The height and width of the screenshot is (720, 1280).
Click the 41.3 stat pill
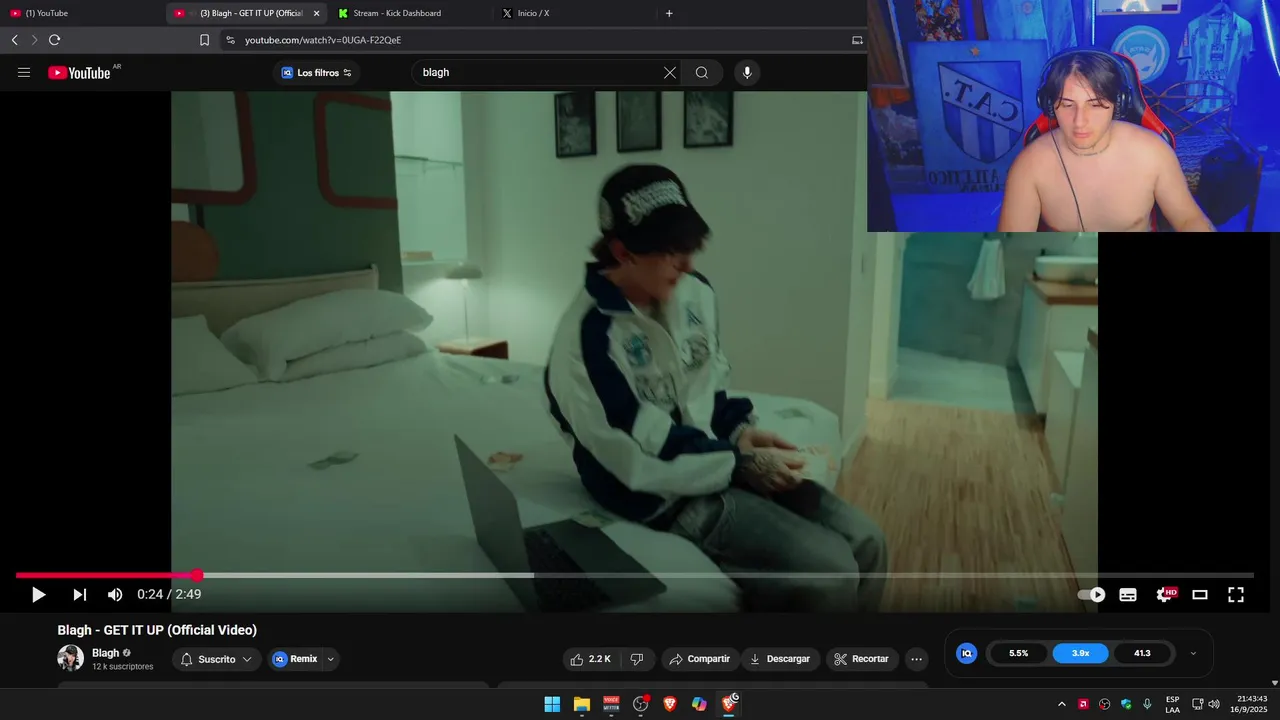coord(1142,653)
